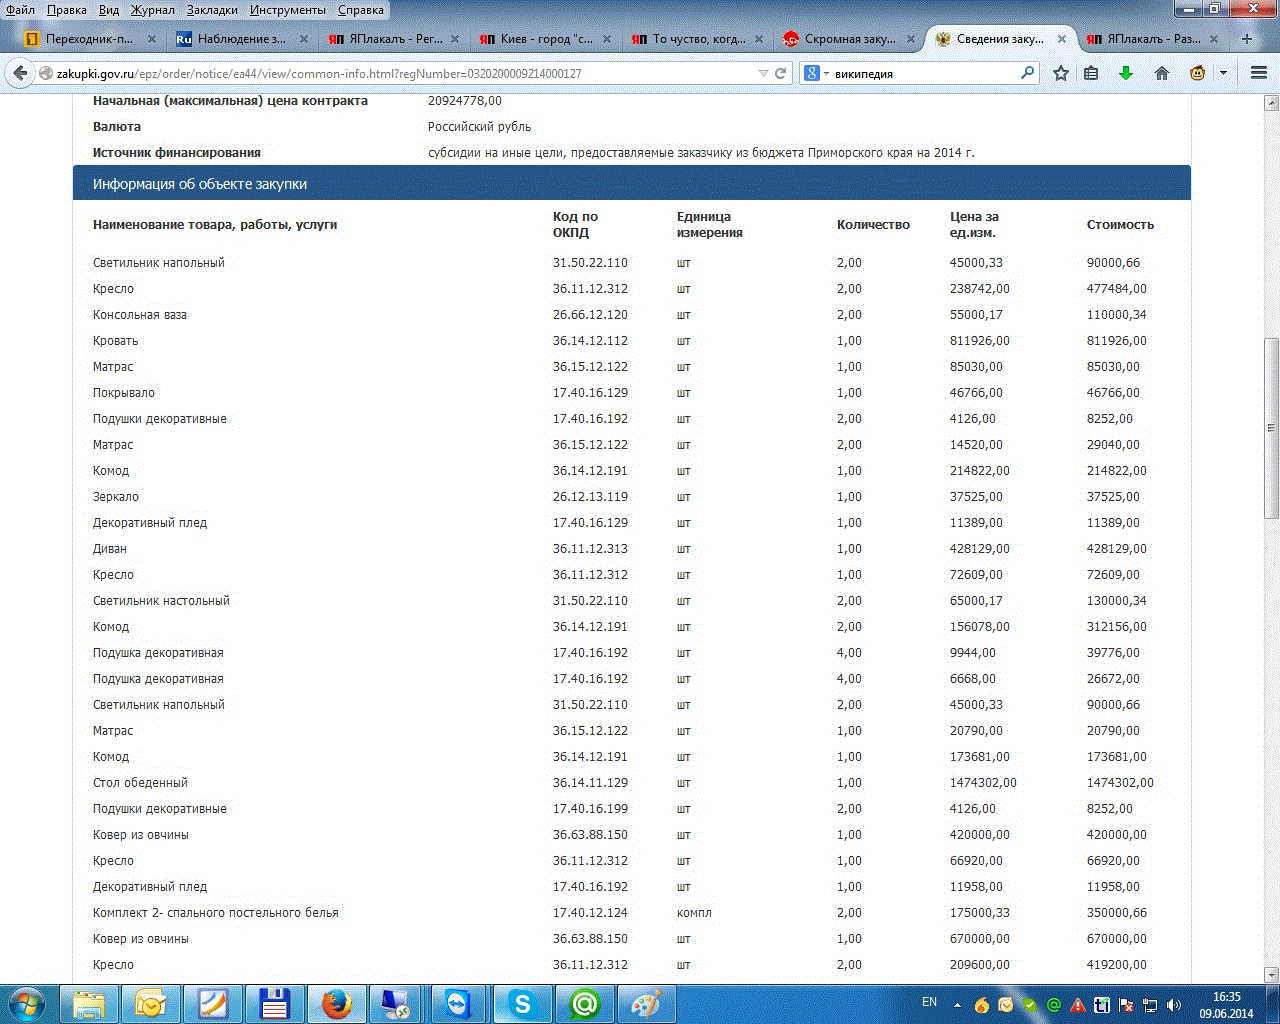Bookmark this page with the star icon
Screen dimensions: 1280x1024
pyautogui.click(x=1061, y=73)
